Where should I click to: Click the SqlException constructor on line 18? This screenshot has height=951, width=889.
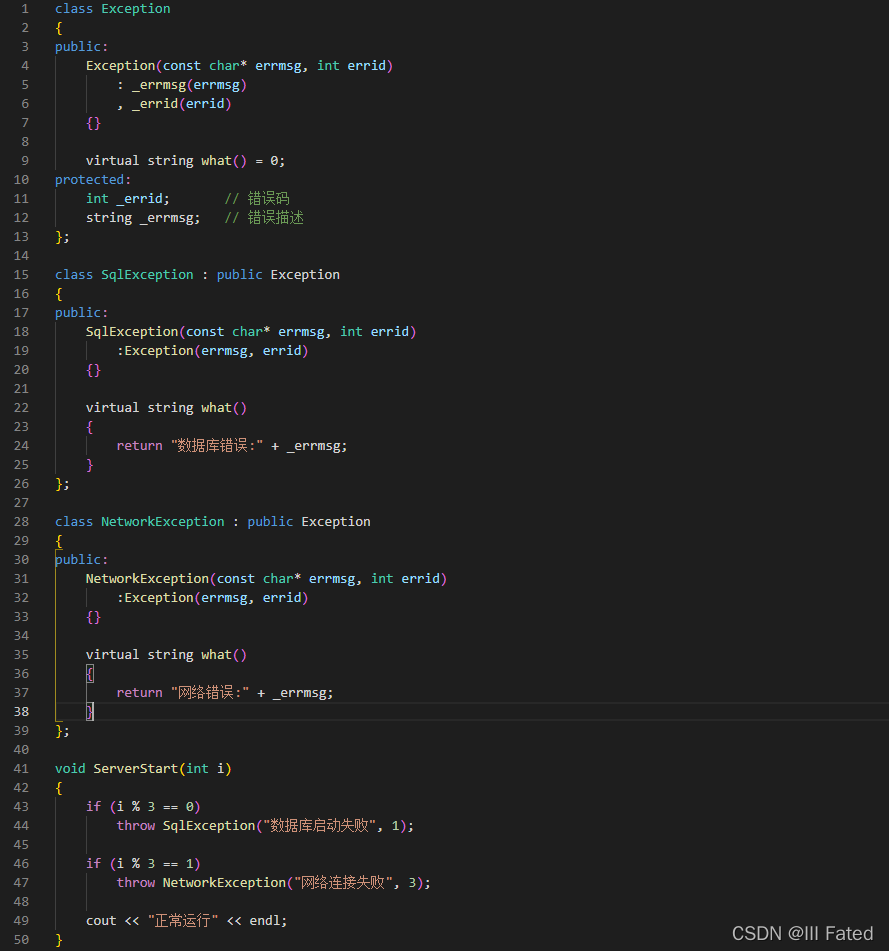click(250, 332)
